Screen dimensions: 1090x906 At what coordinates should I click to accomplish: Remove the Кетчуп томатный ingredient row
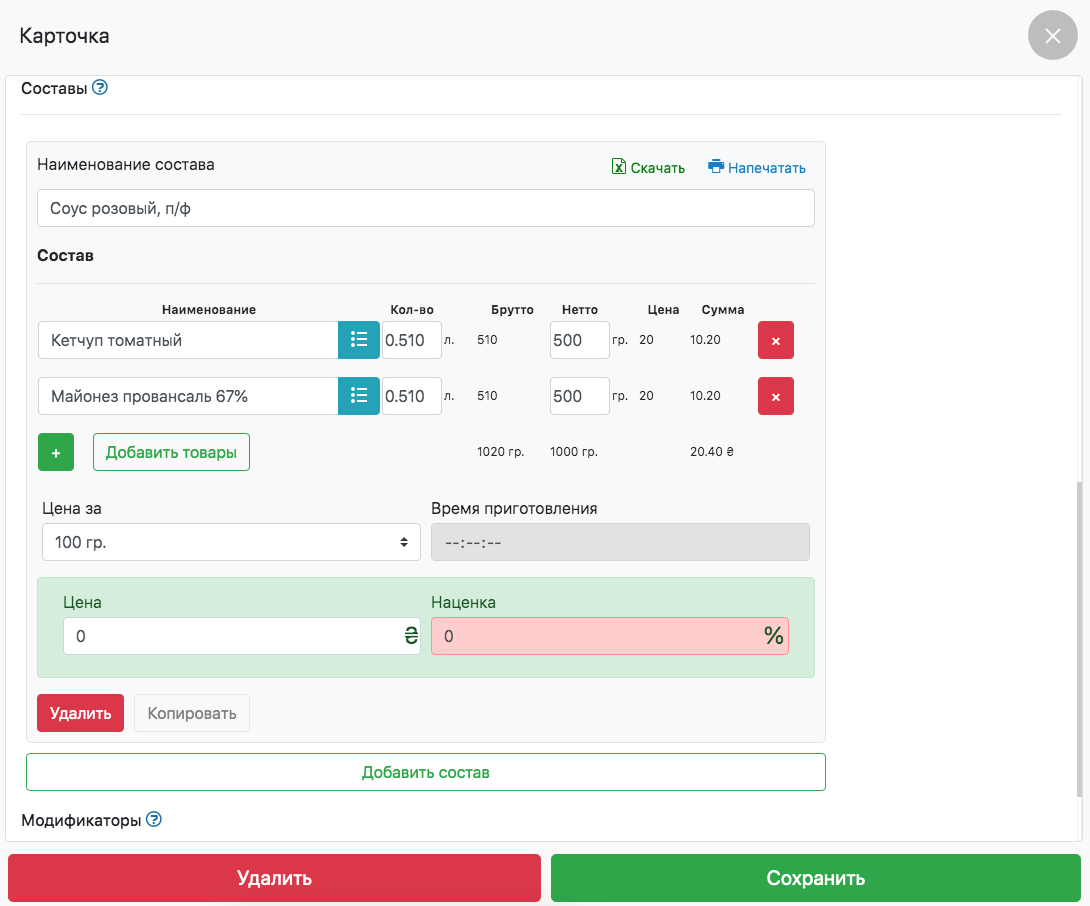(775, 340)
